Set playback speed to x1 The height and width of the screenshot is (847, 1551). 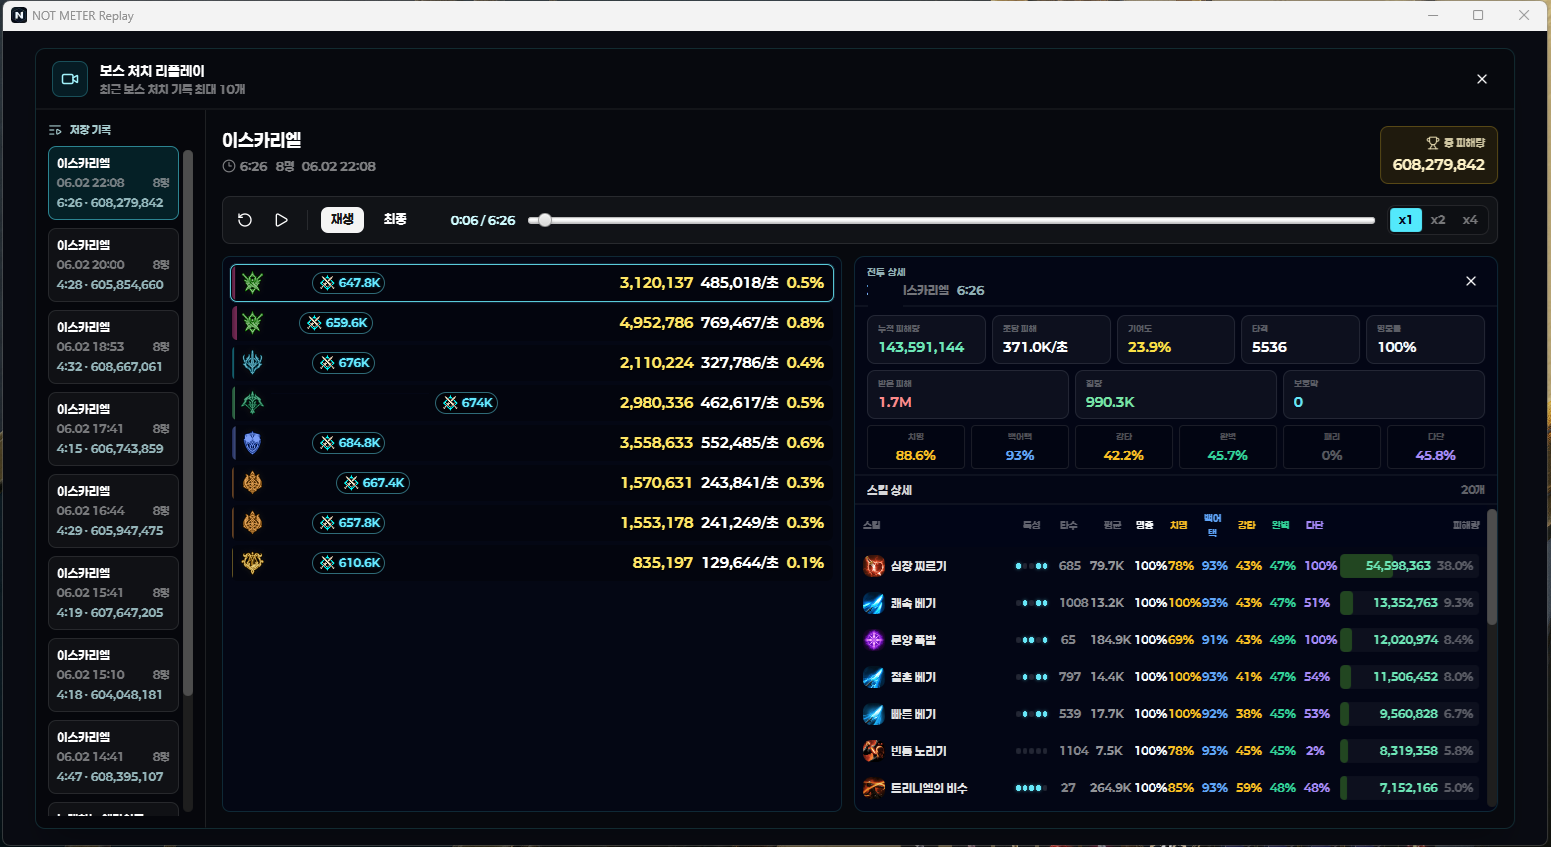point(1405,220)
